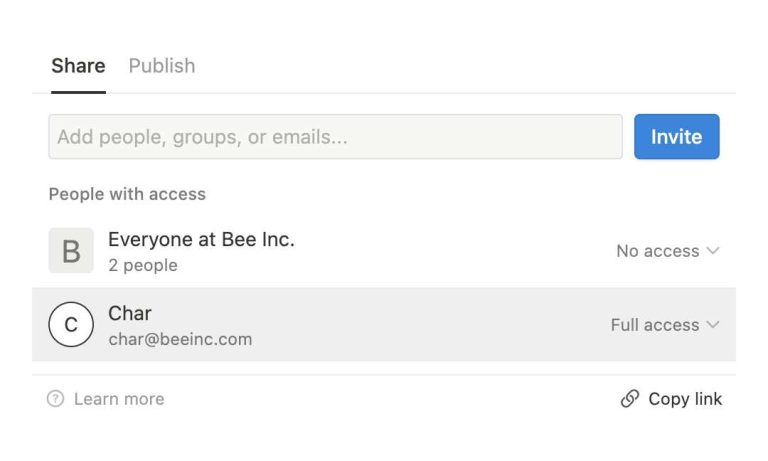Open the No access permission dropdown
The height and width of the screenshot is (461, 768).
[667, 251]
